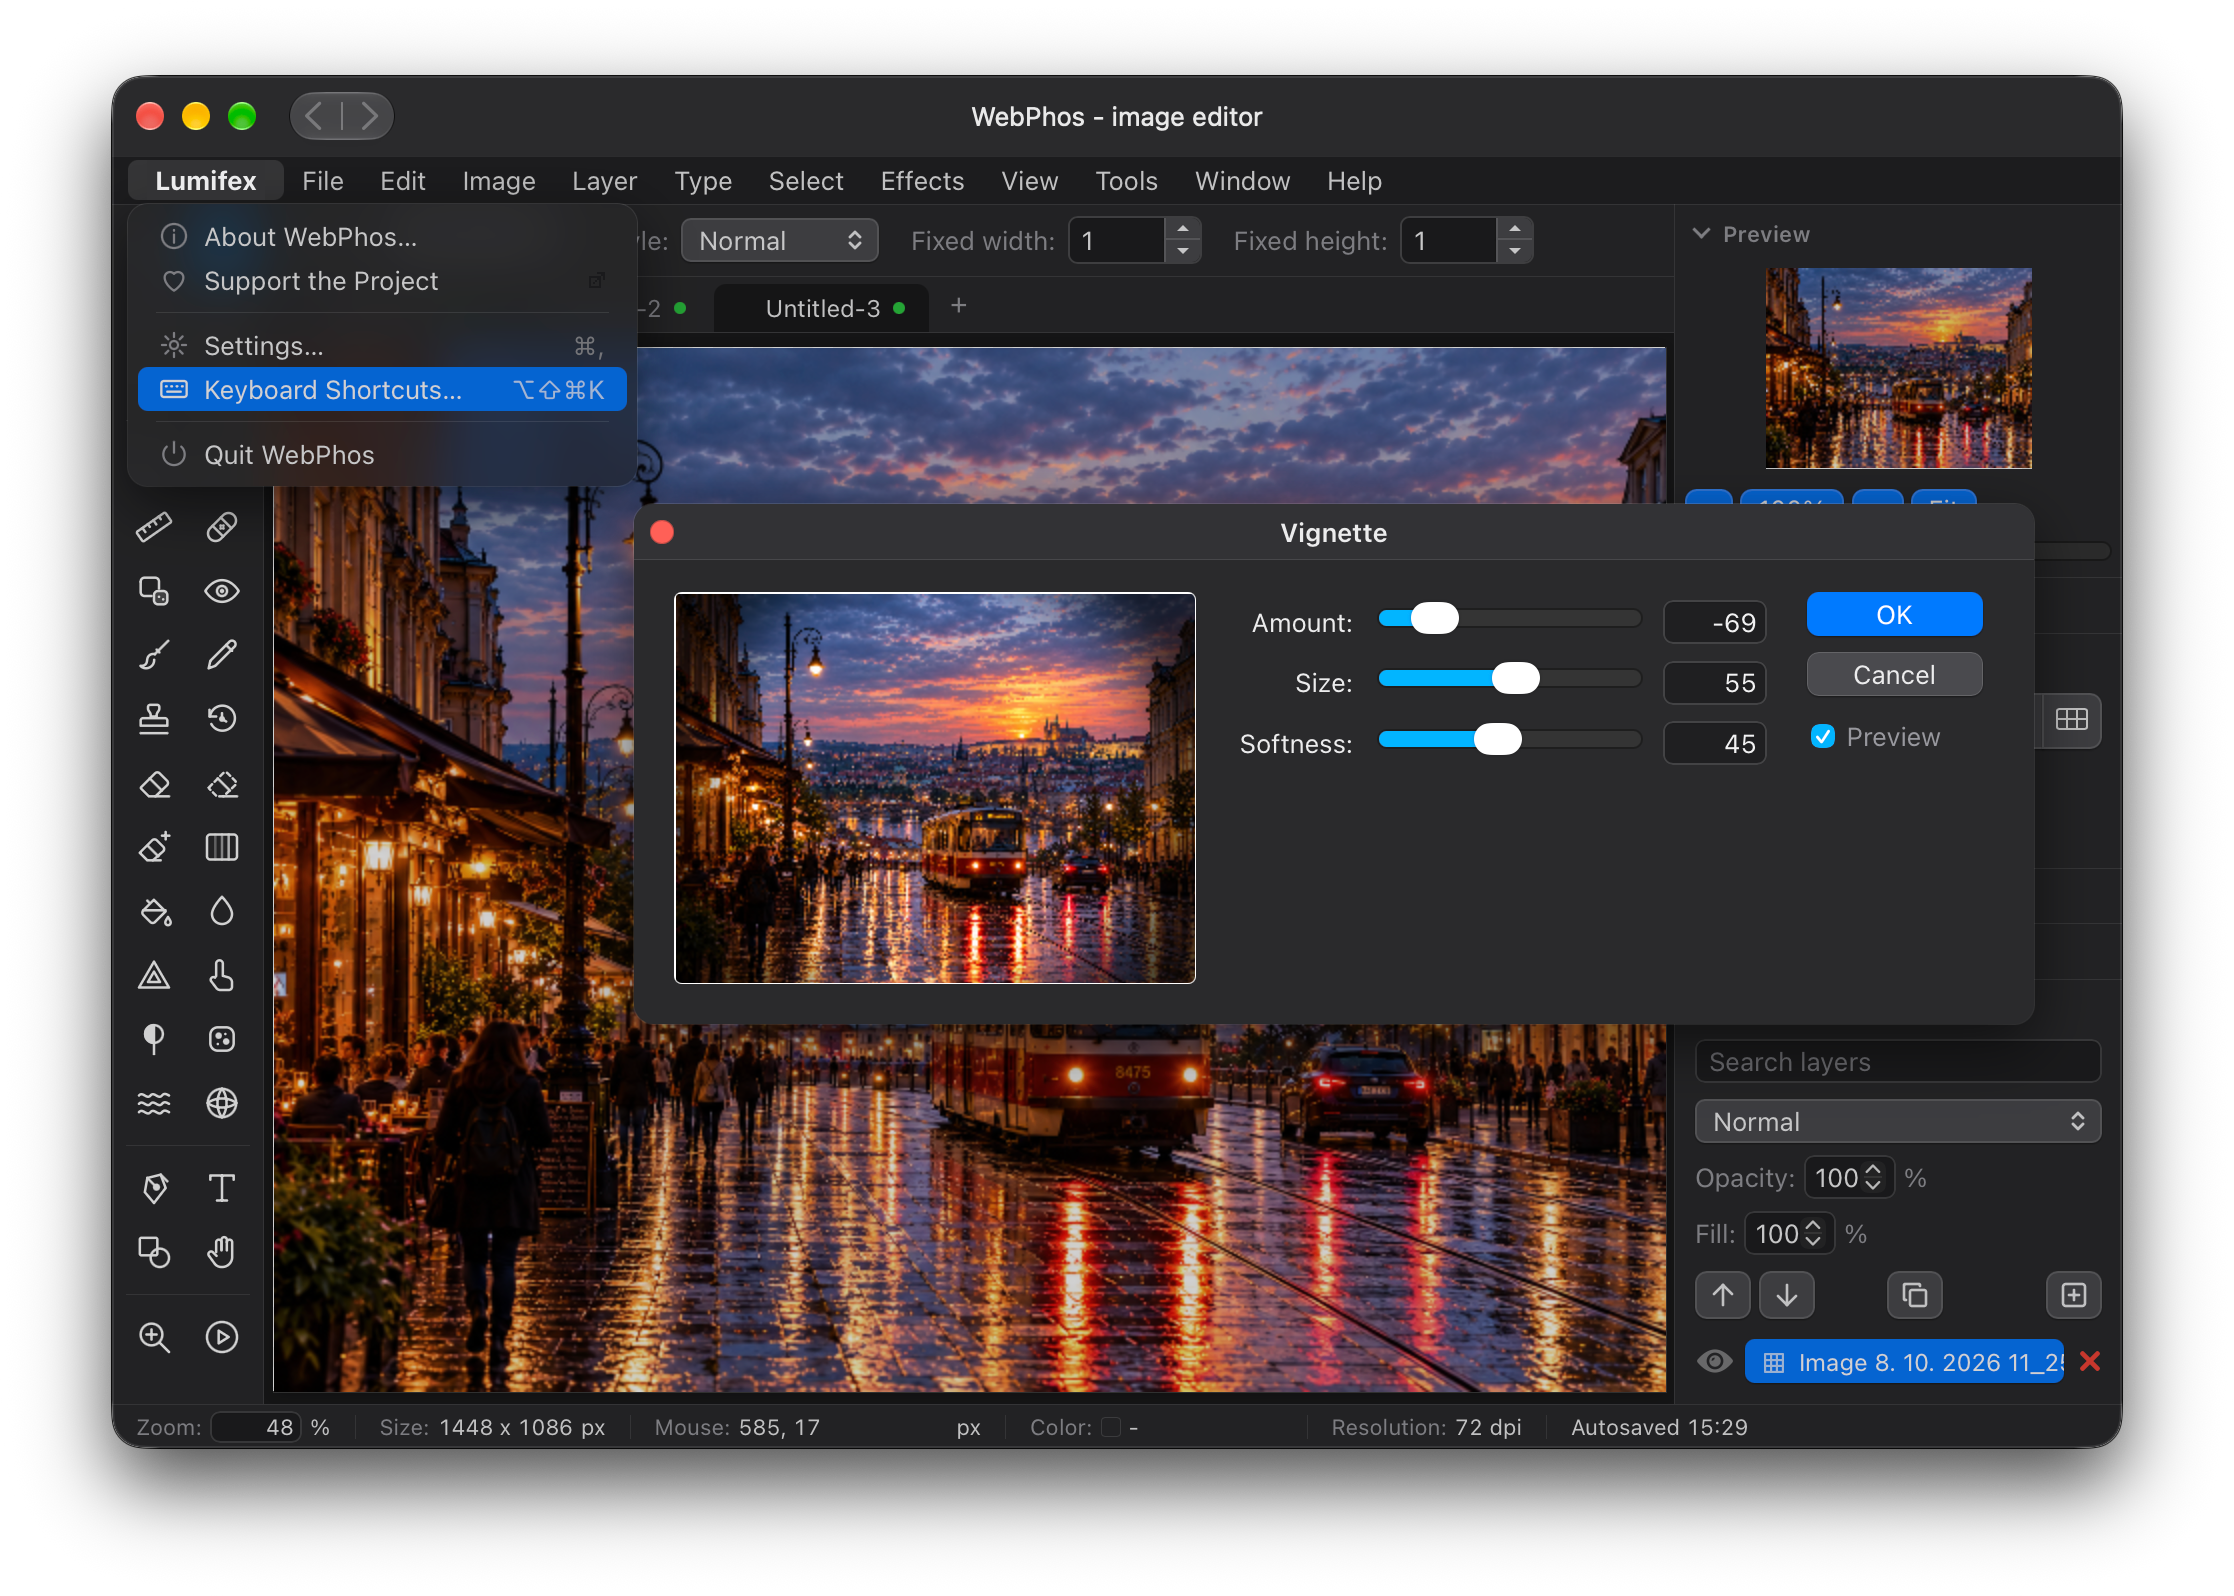Select the Pen tool
2234x1596 pixels.
click(154, 1188)
